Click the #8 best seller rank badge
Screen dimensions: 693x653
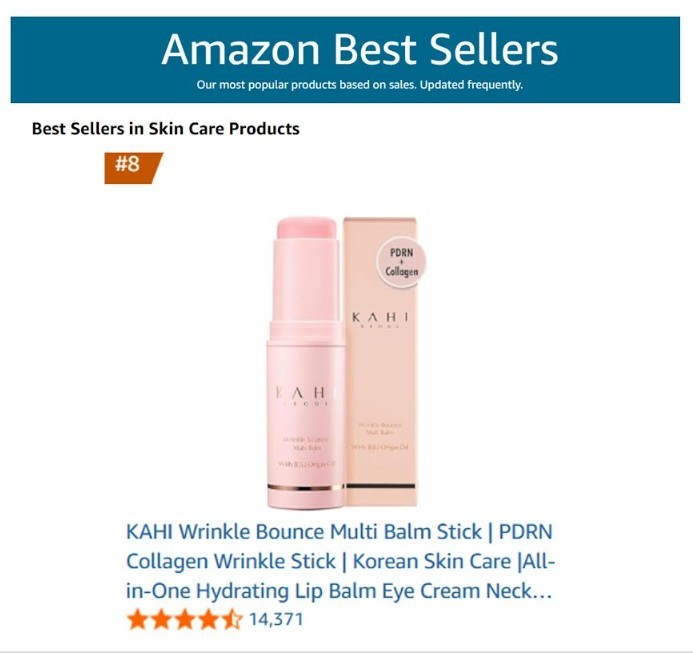point(133,168)
